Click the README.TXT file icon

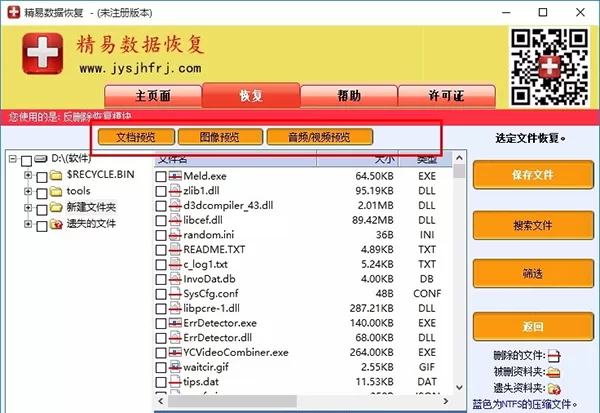175,250
